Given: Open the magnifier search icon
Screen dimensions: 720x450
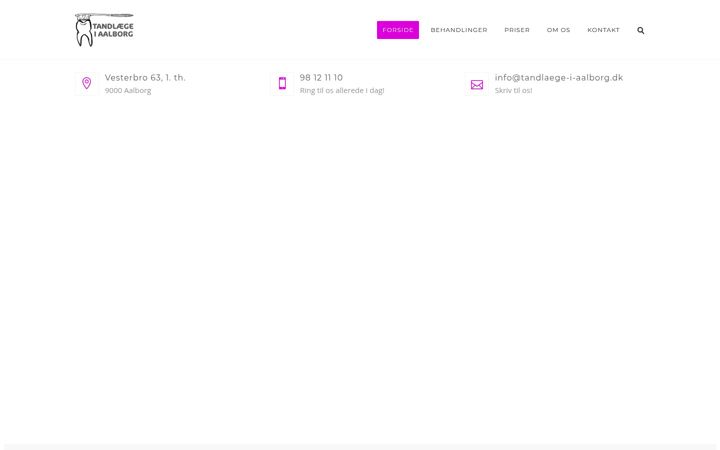Looking at the screenshot, I should point(641,30).
